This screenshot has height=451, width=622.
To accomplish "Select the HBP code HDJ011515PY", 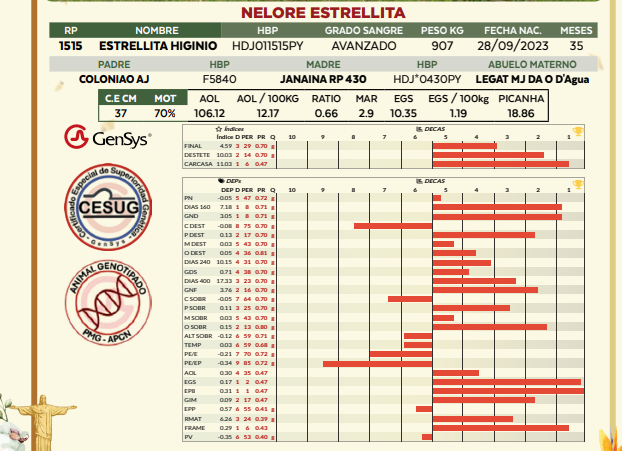I will click(x=268, y=46).
